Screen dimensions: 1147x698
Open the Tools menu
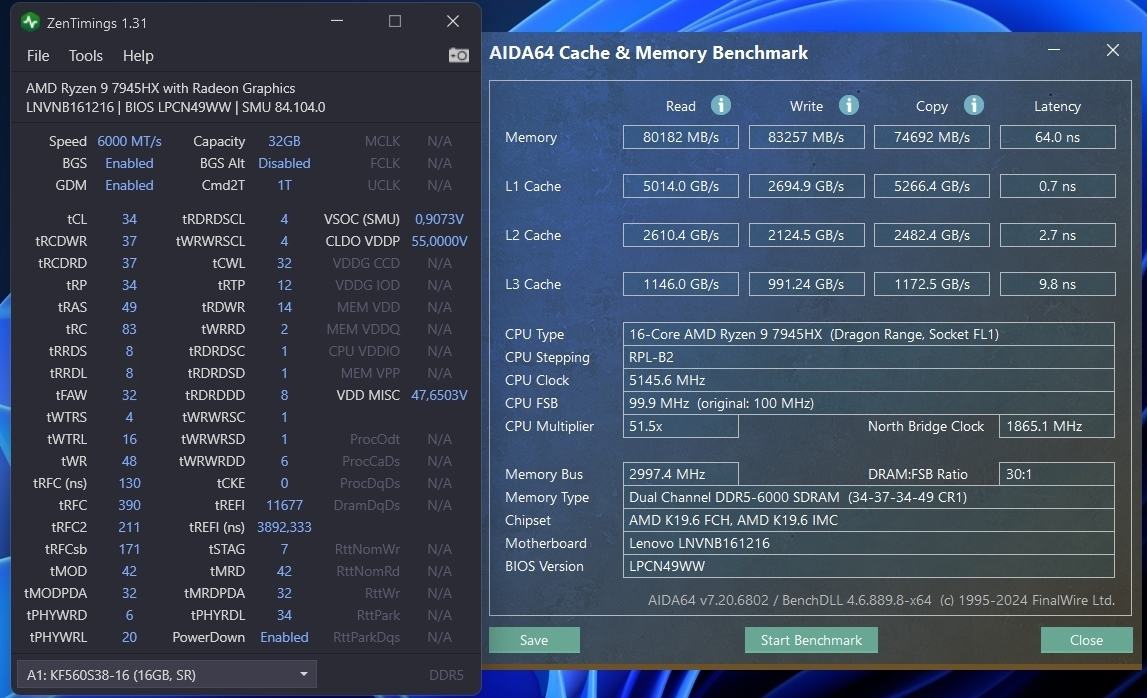click(x=86, y=56)
